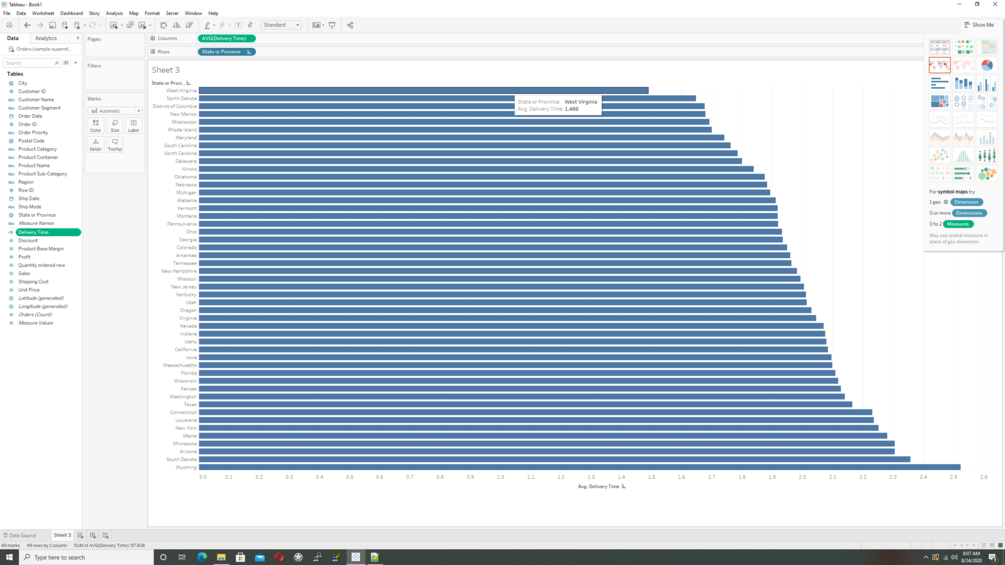Open the Detail mark card
The height and width of the screenshot is (565, 1005).
tap(96, 145)
